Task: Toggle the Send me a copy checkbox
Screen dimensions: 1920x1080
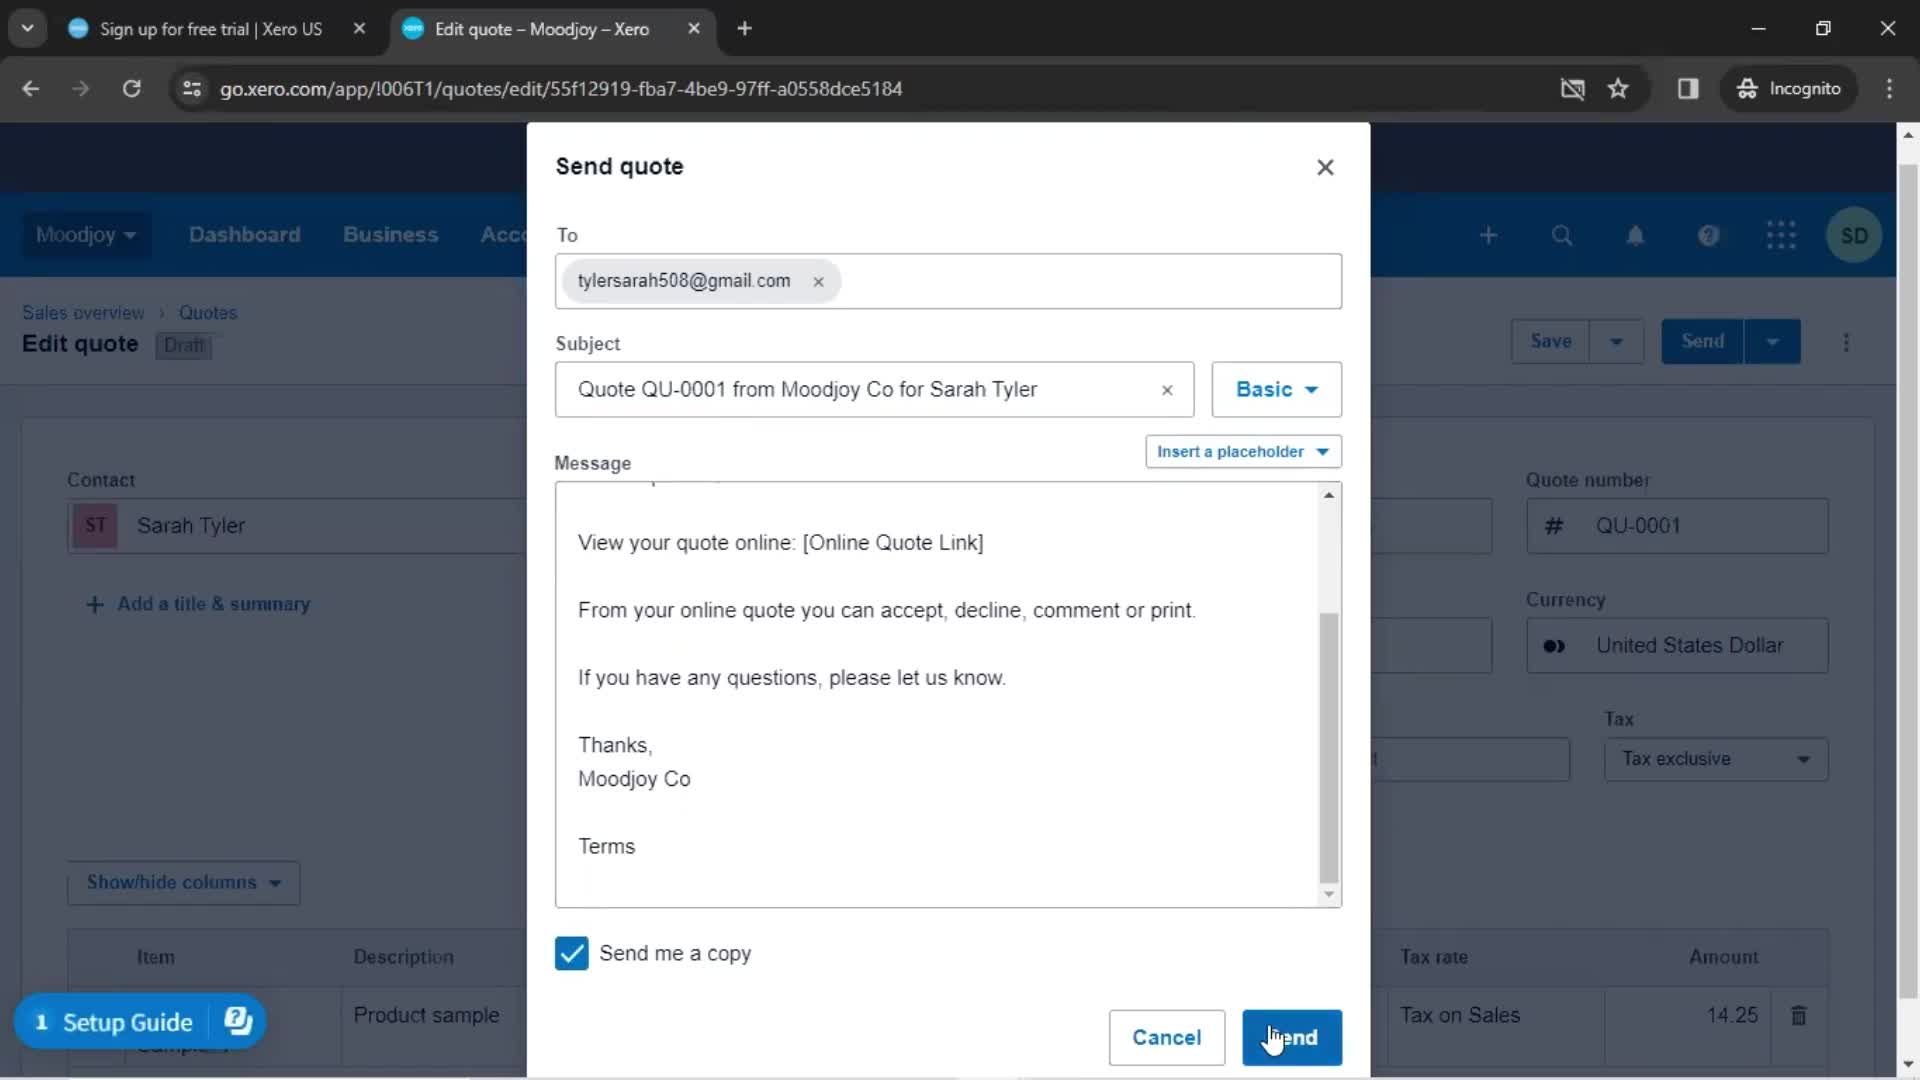Action: tap(572, 953)
